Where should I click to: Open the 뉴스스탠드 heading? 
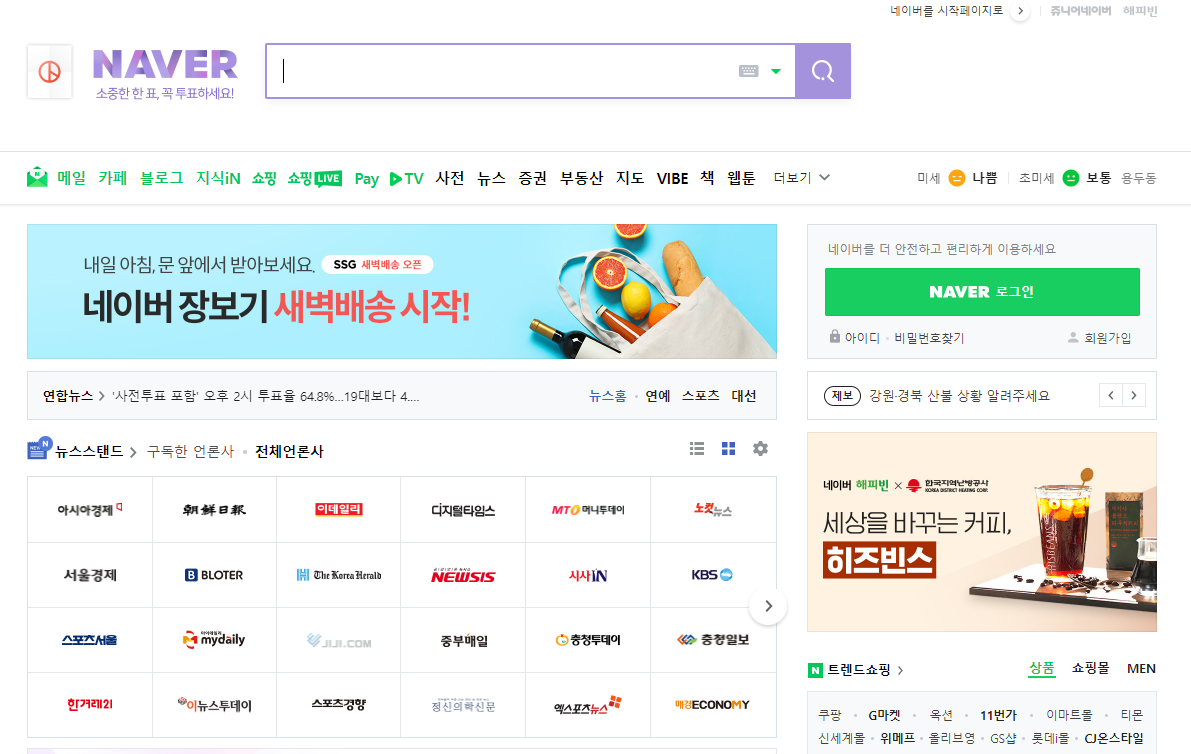(x=89, y=451)
